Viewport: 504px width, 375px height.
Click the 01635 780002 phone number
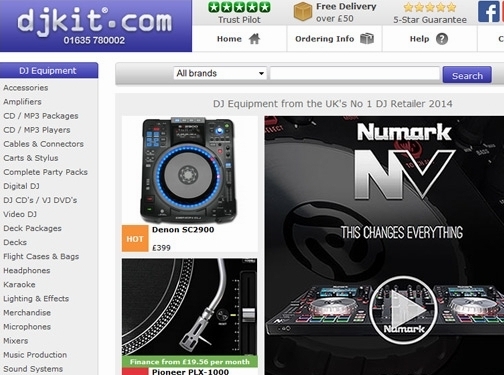94,40
